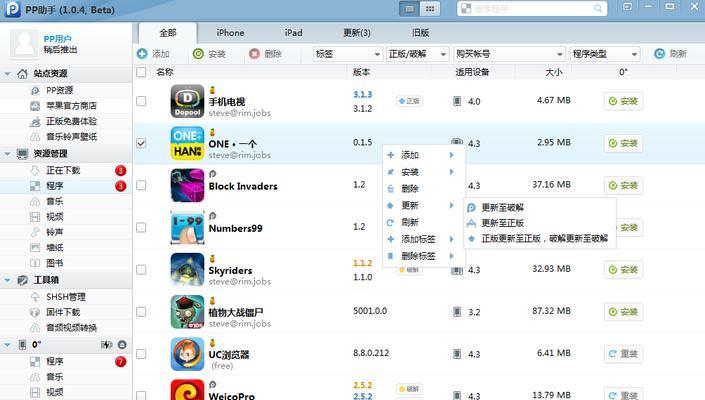Collapse the 工具箱 section
The width and height of the screenshot is (705, 400).
tap(7, 280)
